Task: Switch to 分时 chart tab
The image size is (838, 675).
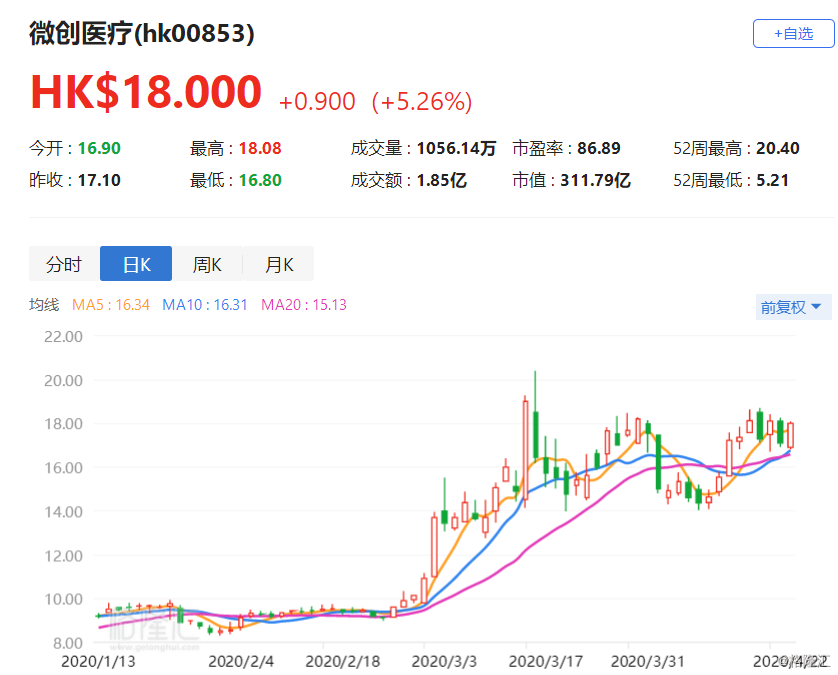Action: (64, 264)
